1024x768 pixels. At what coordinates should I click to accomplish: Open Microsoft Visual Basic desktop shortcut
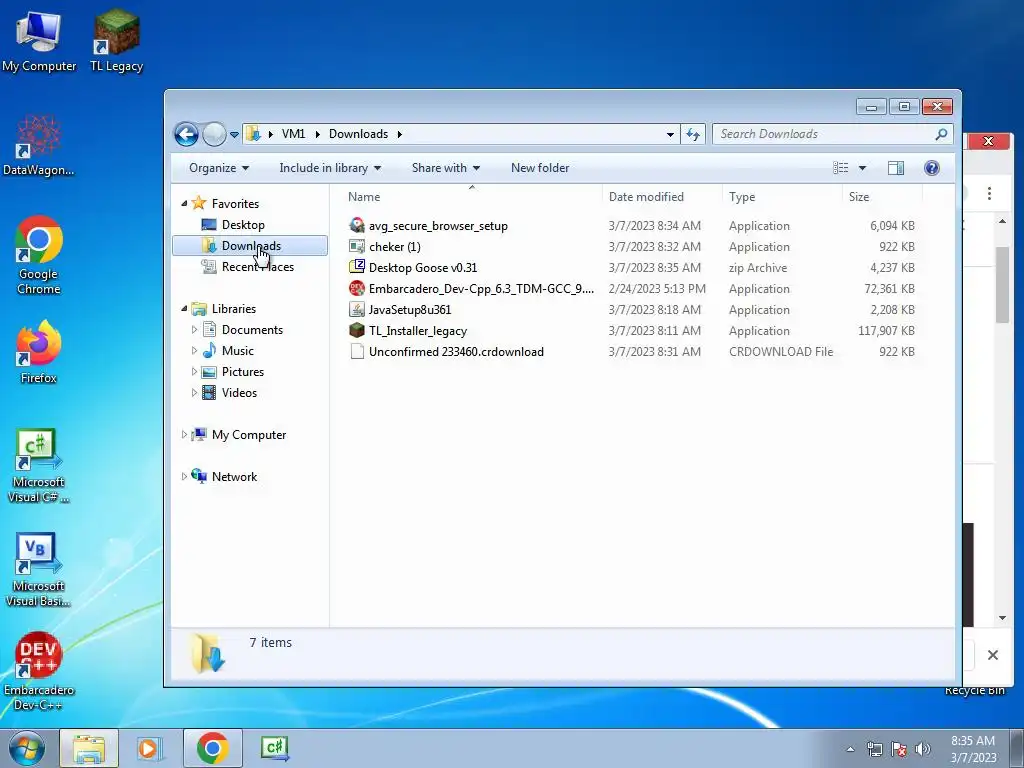click(x=39, y=569)
